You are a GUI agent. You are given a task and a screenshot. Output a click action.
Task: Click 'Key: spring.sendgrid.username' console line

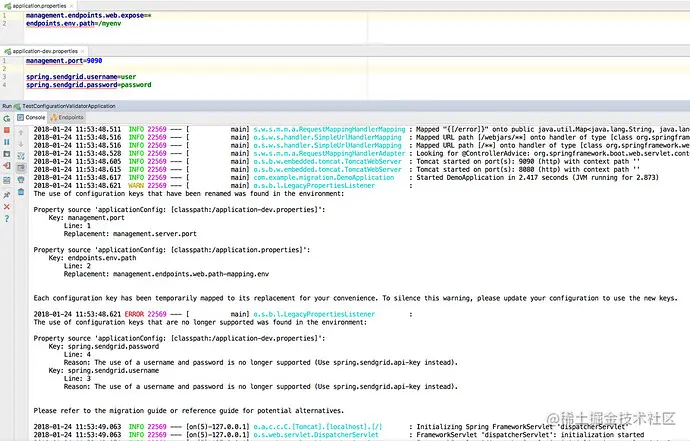point(104,371)
